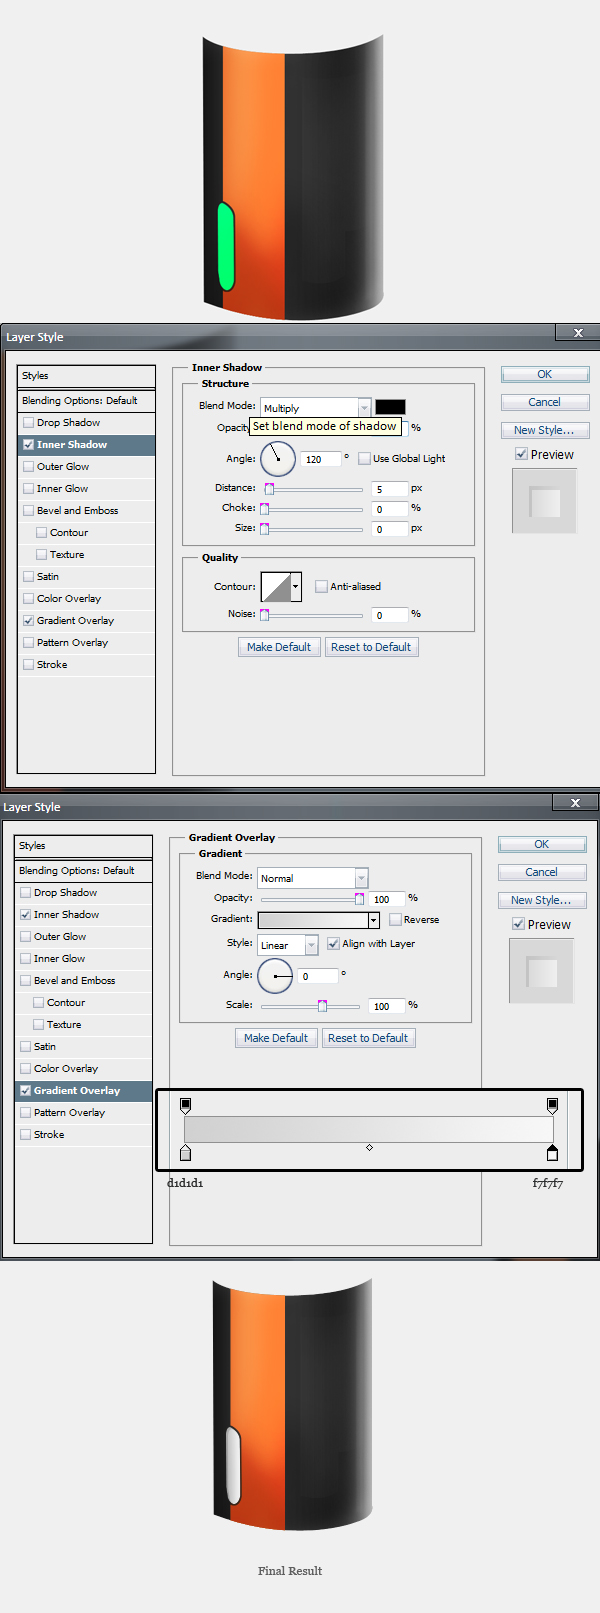Click the gradient midpoint diamond marker
The height and width of the screenshot is (1613, 600).
tap(369, 1147)
